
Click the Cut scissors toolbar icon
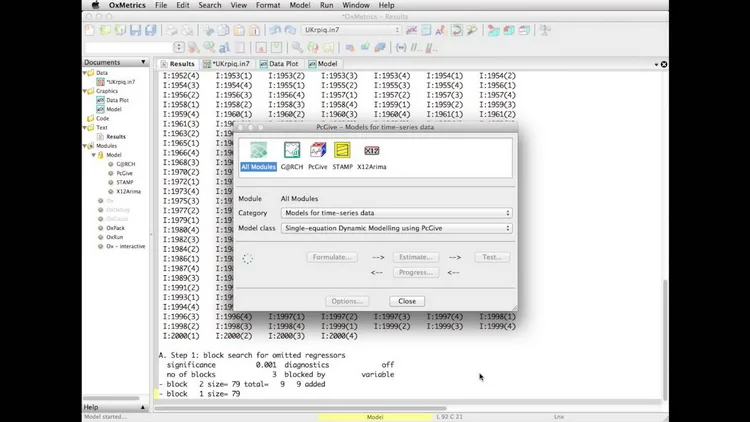[209, 30]
